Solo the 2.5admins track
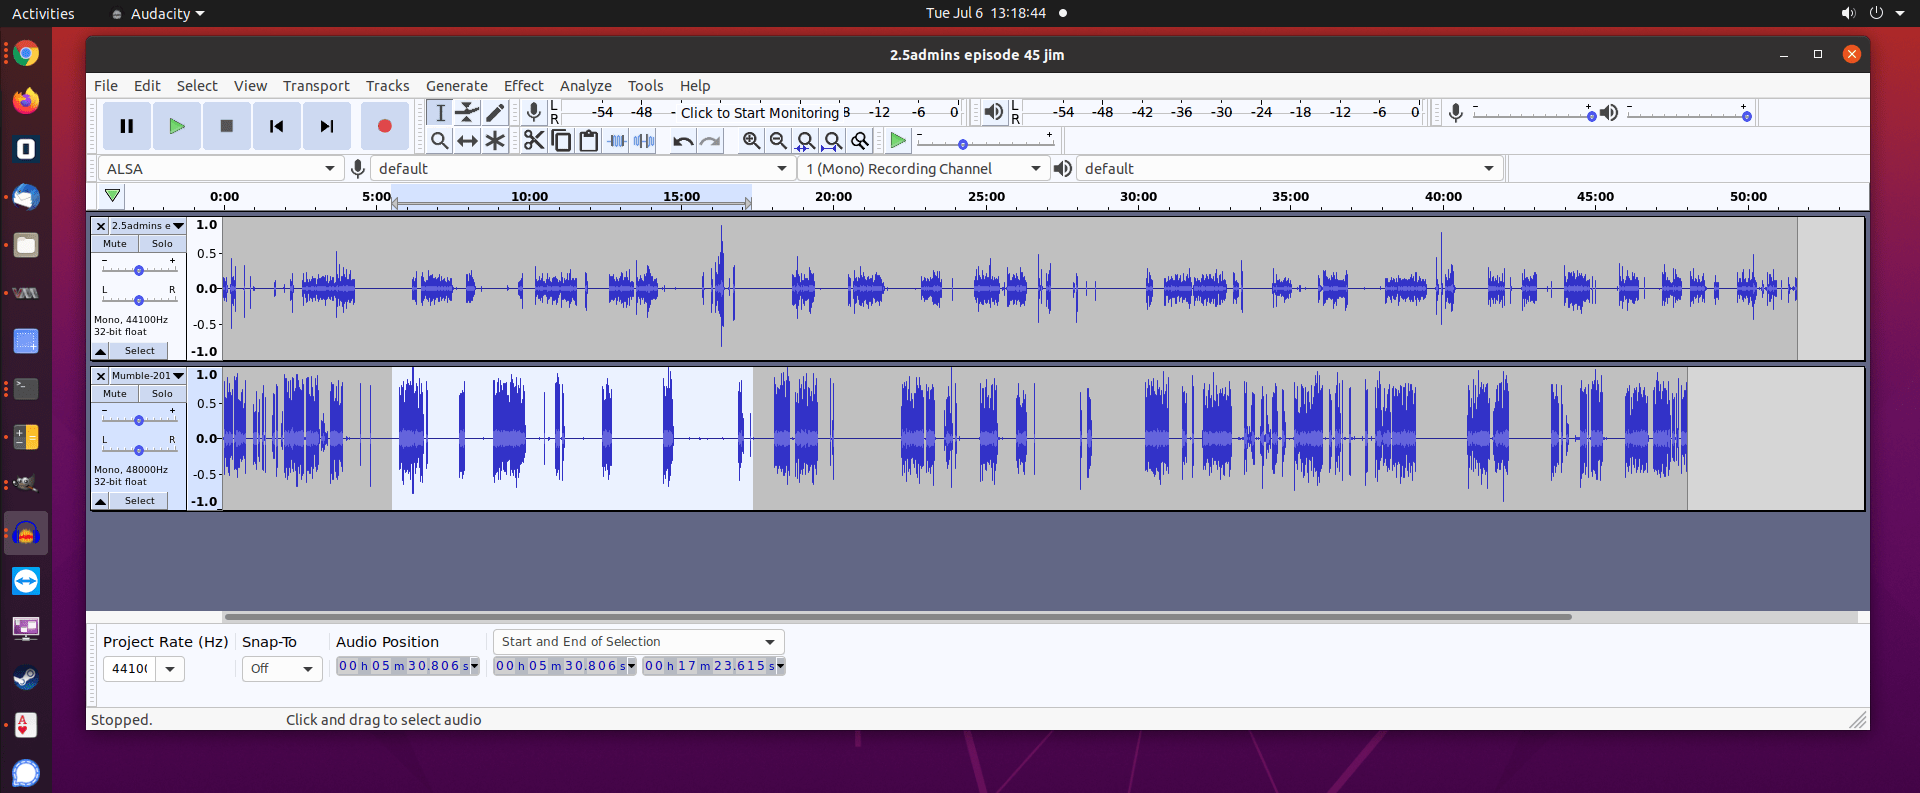Screen dimensions: 1920x793 (162, 244)
